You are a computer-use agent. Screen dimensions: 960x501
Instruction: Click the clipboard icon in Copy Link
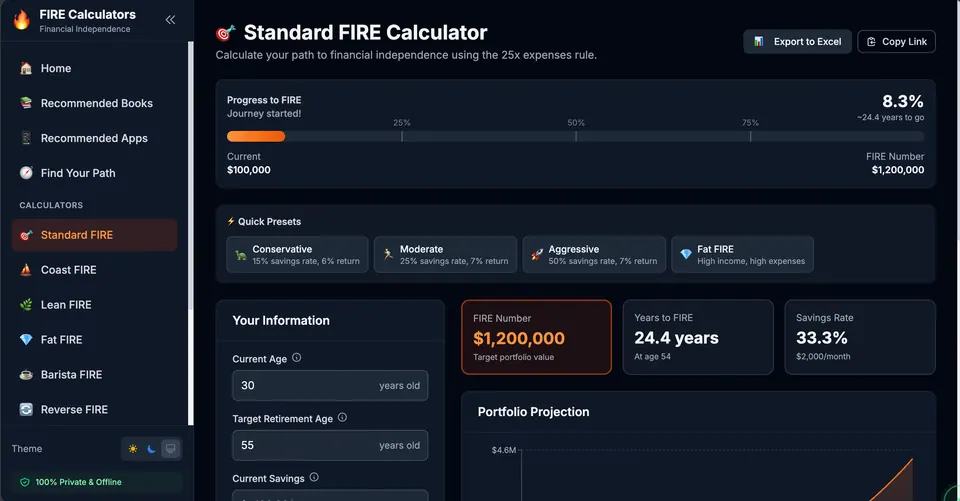click(x=871, y=42)
